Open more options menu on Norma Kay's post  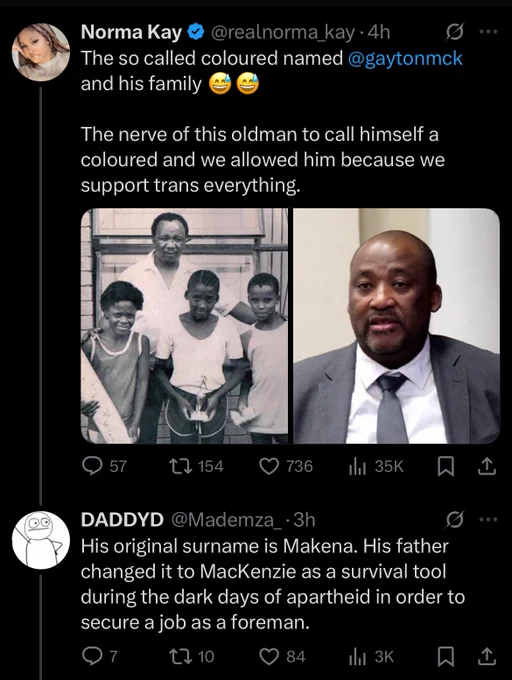coord(489,32)
